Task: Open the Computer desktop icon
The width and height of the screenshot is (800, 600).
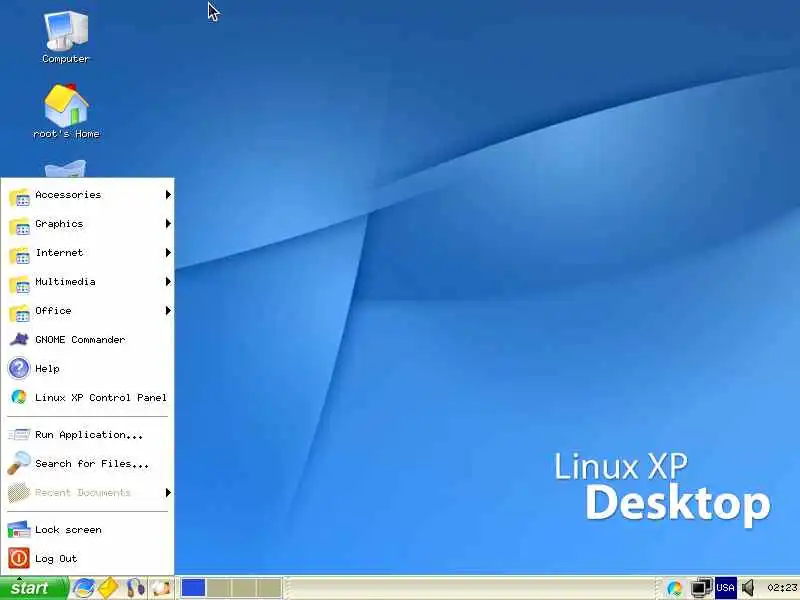Action: coord(65,38)
